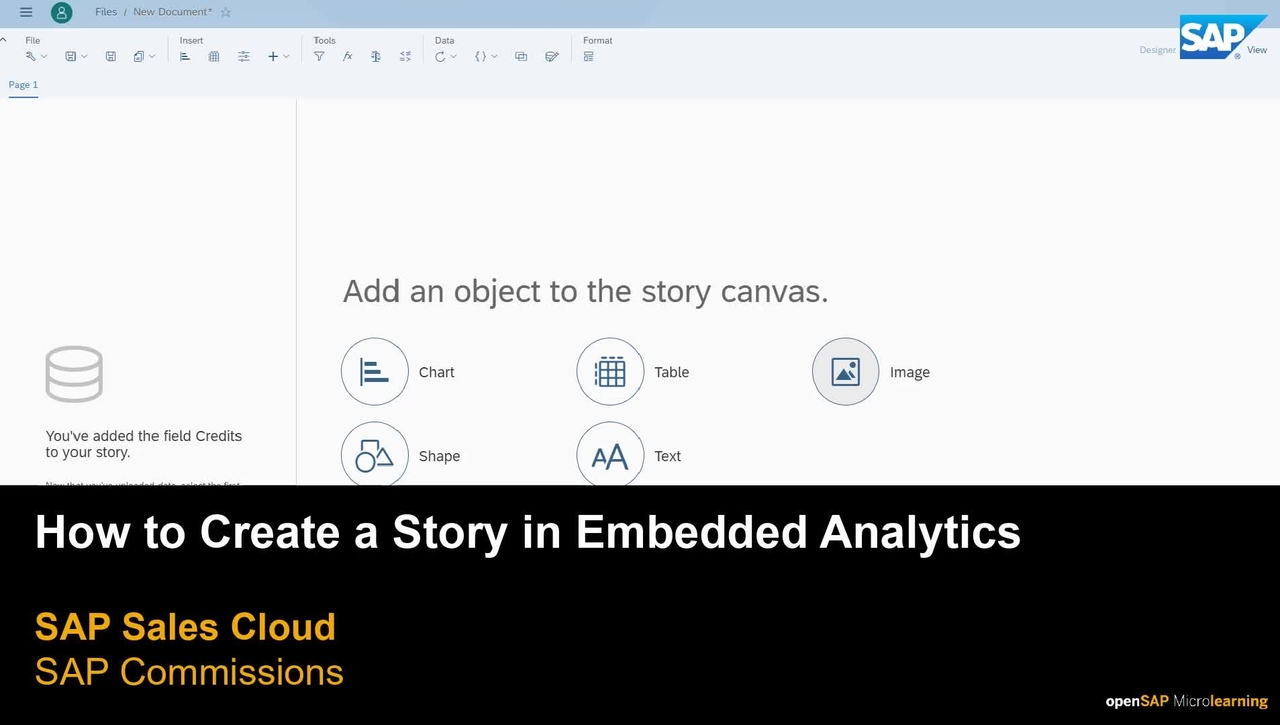Add Text via round AA icon
The image size is (1280, 725).
(610, 455)
